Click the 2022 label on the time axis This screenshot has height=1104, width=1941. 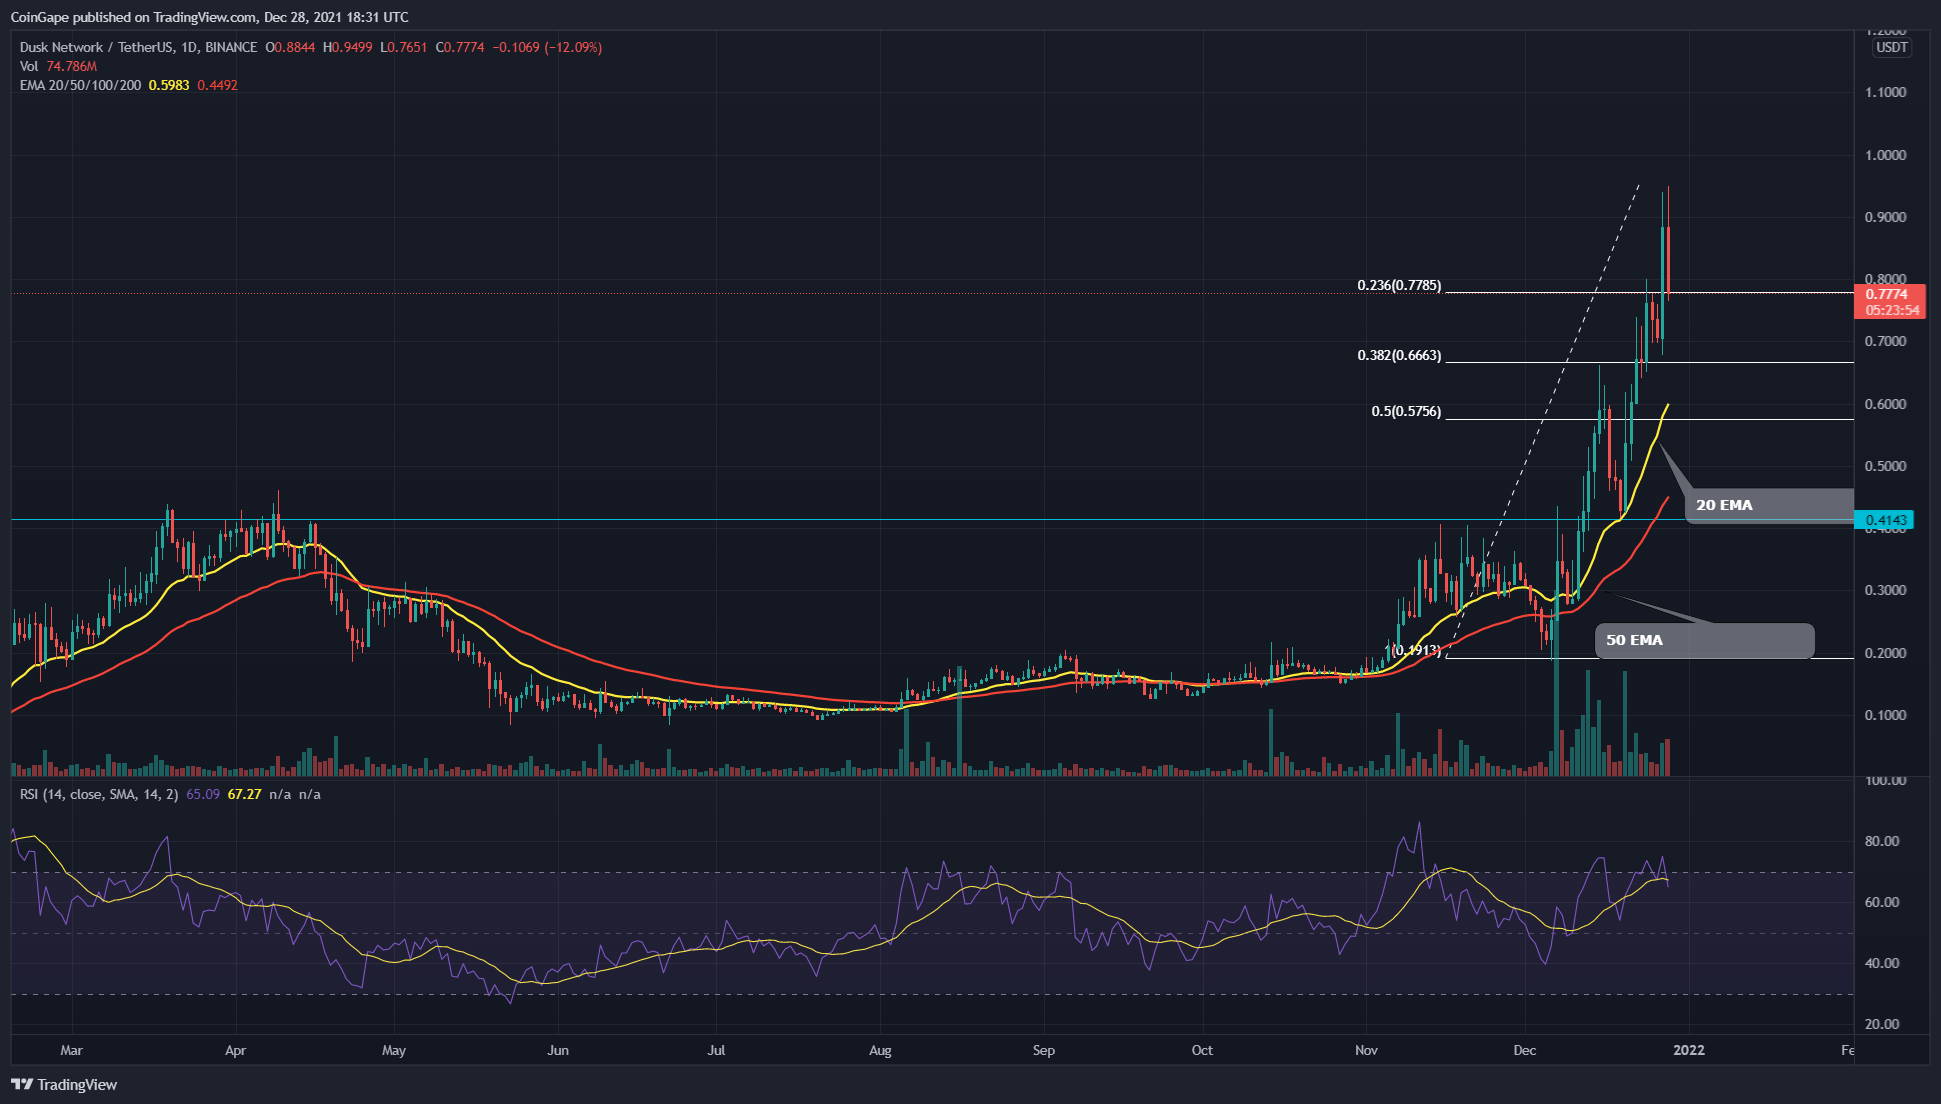click(1691, 1051)
